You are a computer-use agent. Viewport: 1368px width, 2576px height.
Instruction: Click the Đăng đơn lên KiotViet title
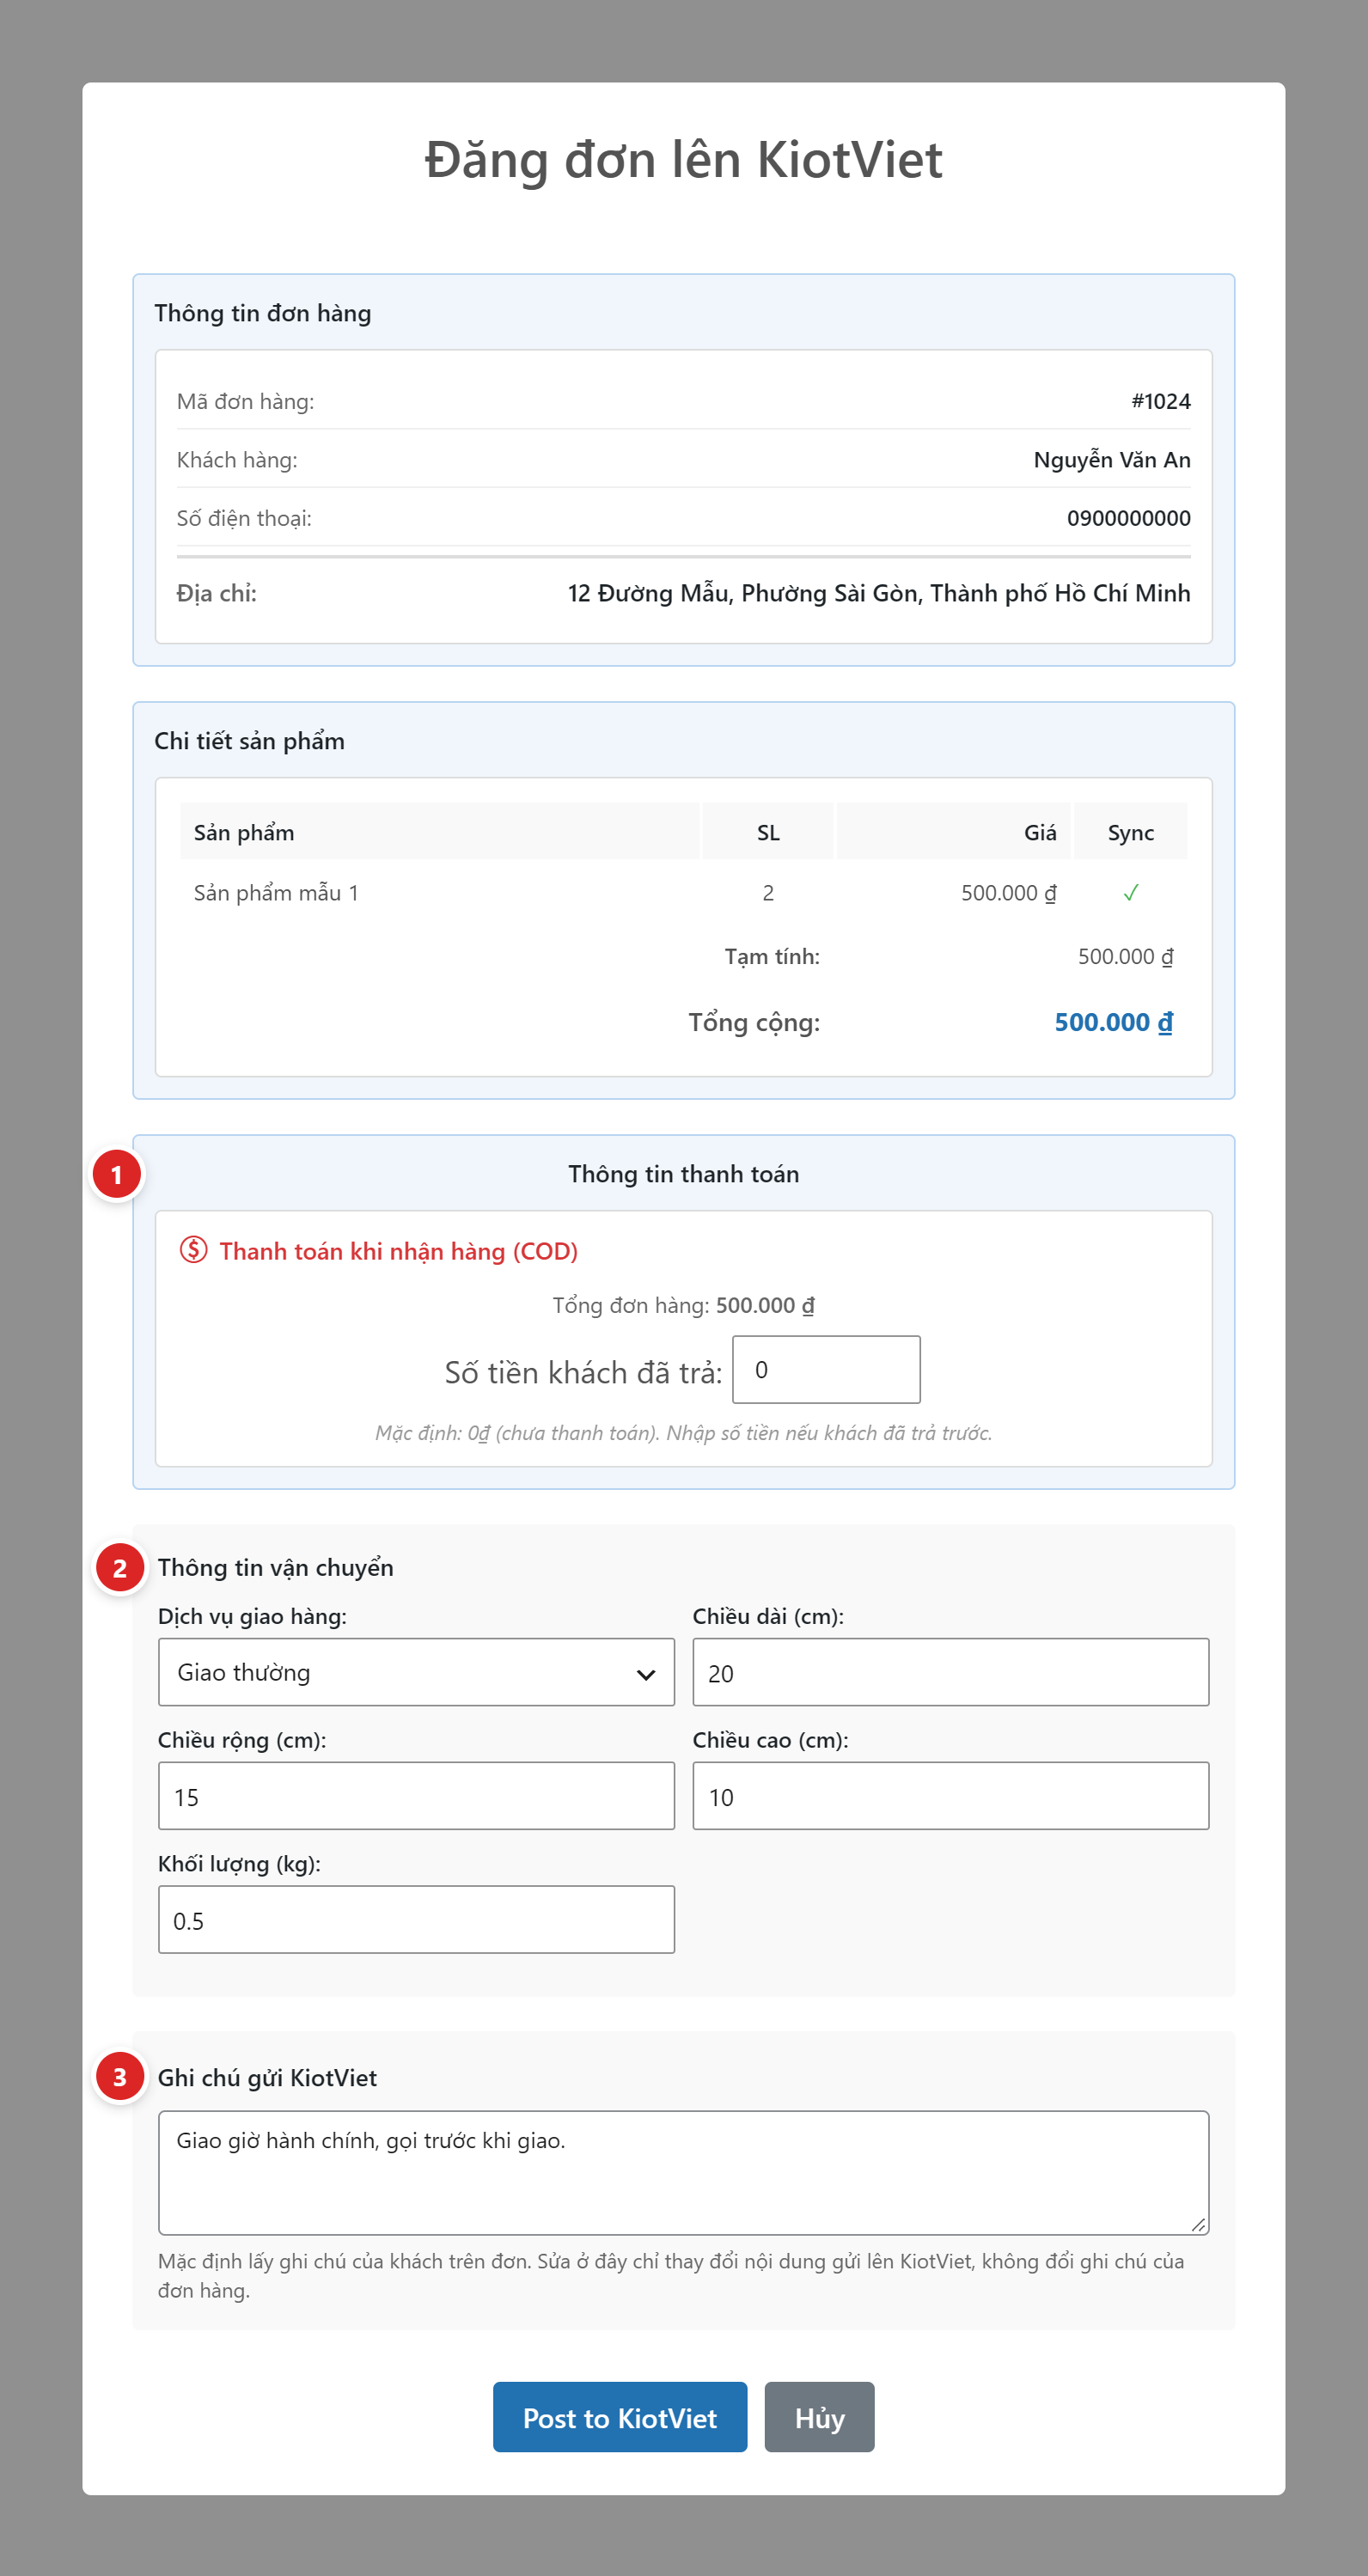click(683, 160)
